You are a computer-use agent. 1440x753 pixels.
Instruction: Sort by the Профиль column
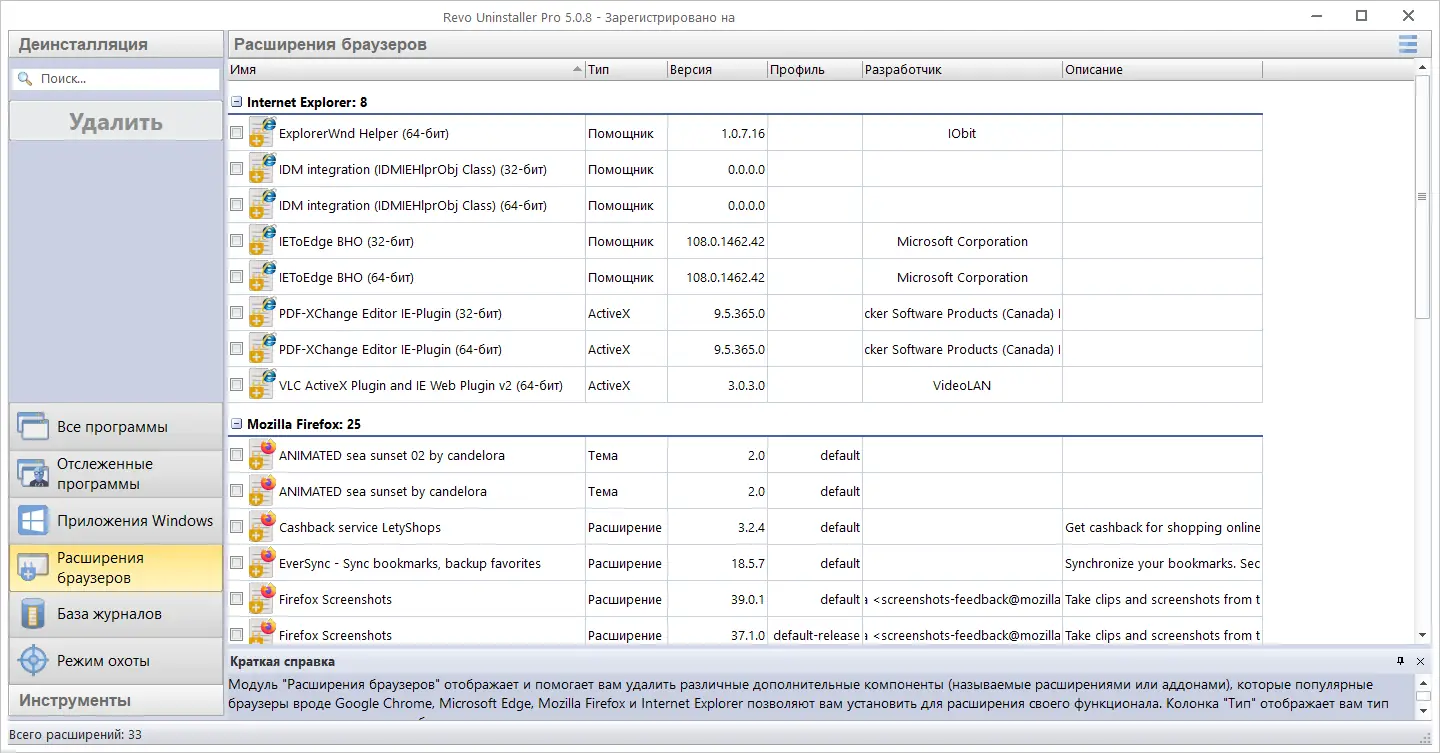815,70
